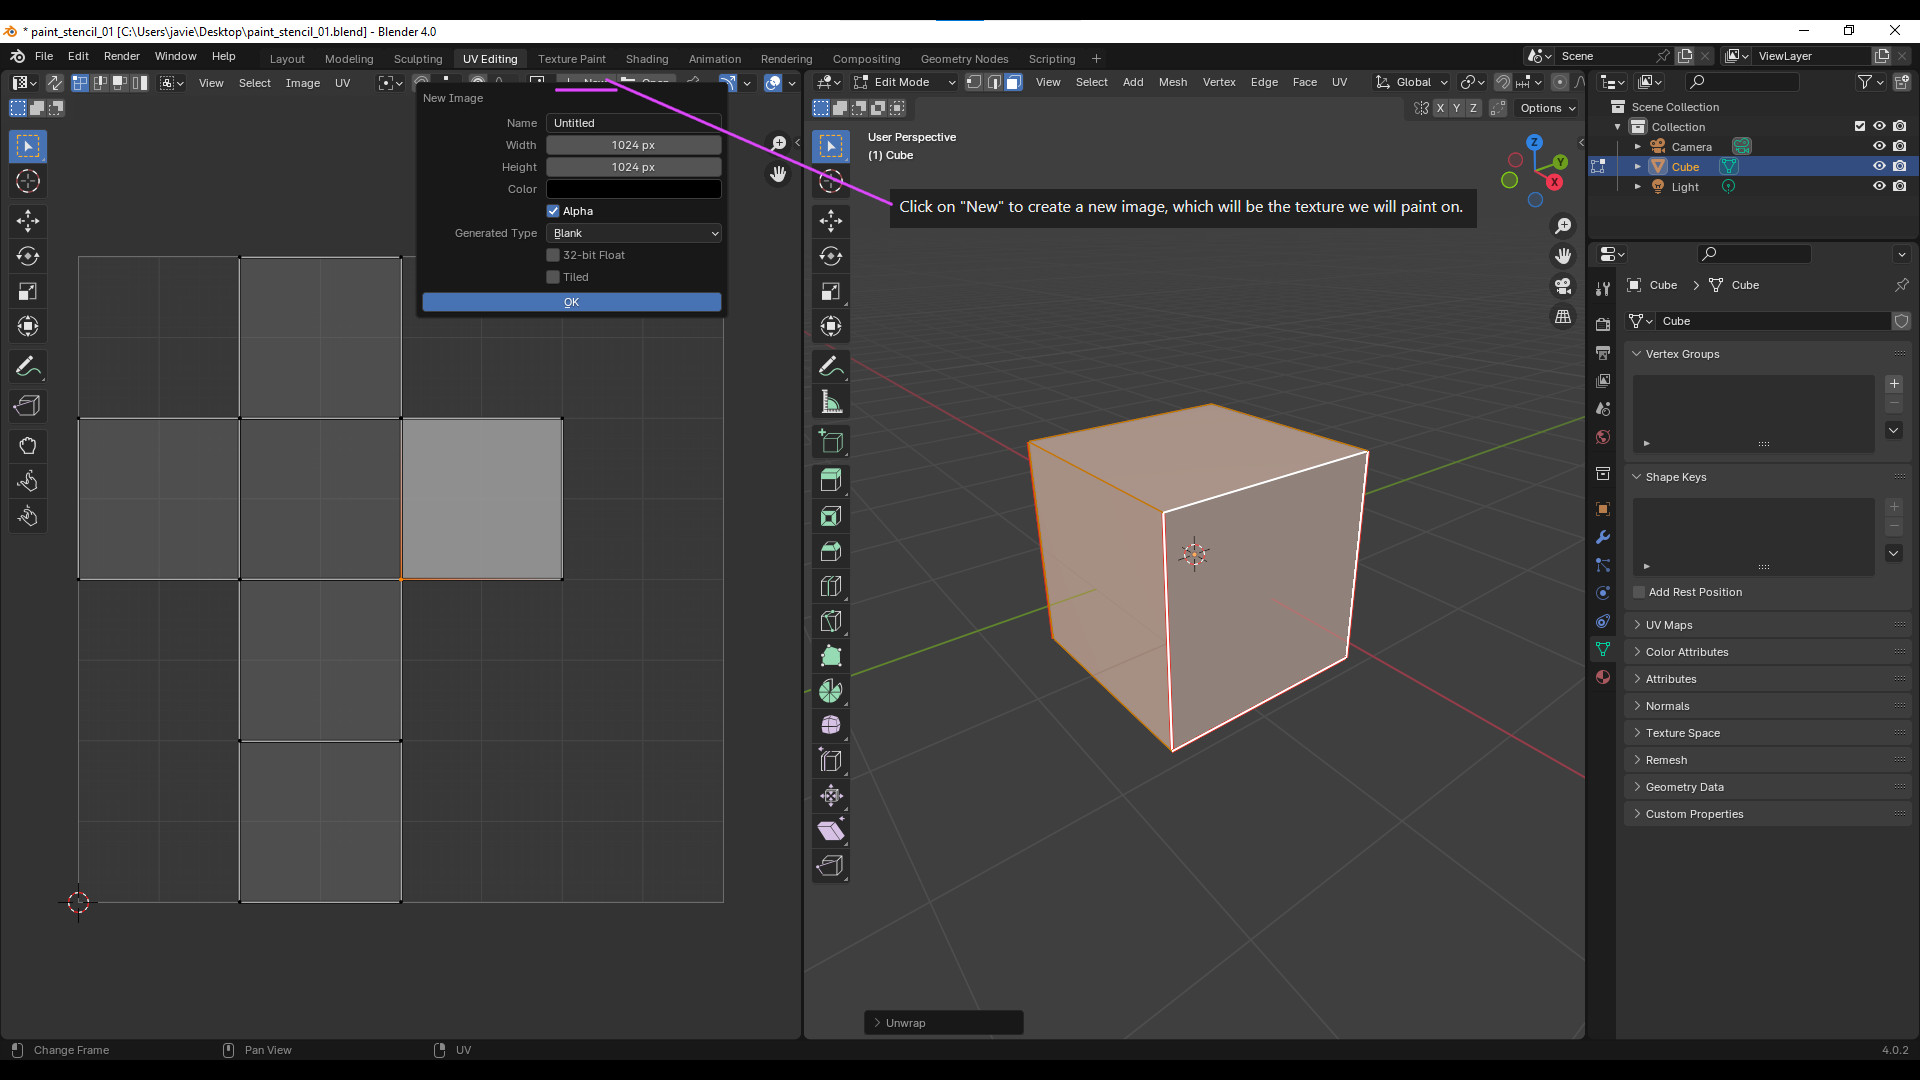The height and width of the screenshot is (1080, 1920).
Task: Toggle camera view in 3D viewport
Action: pyautogui.click(x=1563, y=286)
